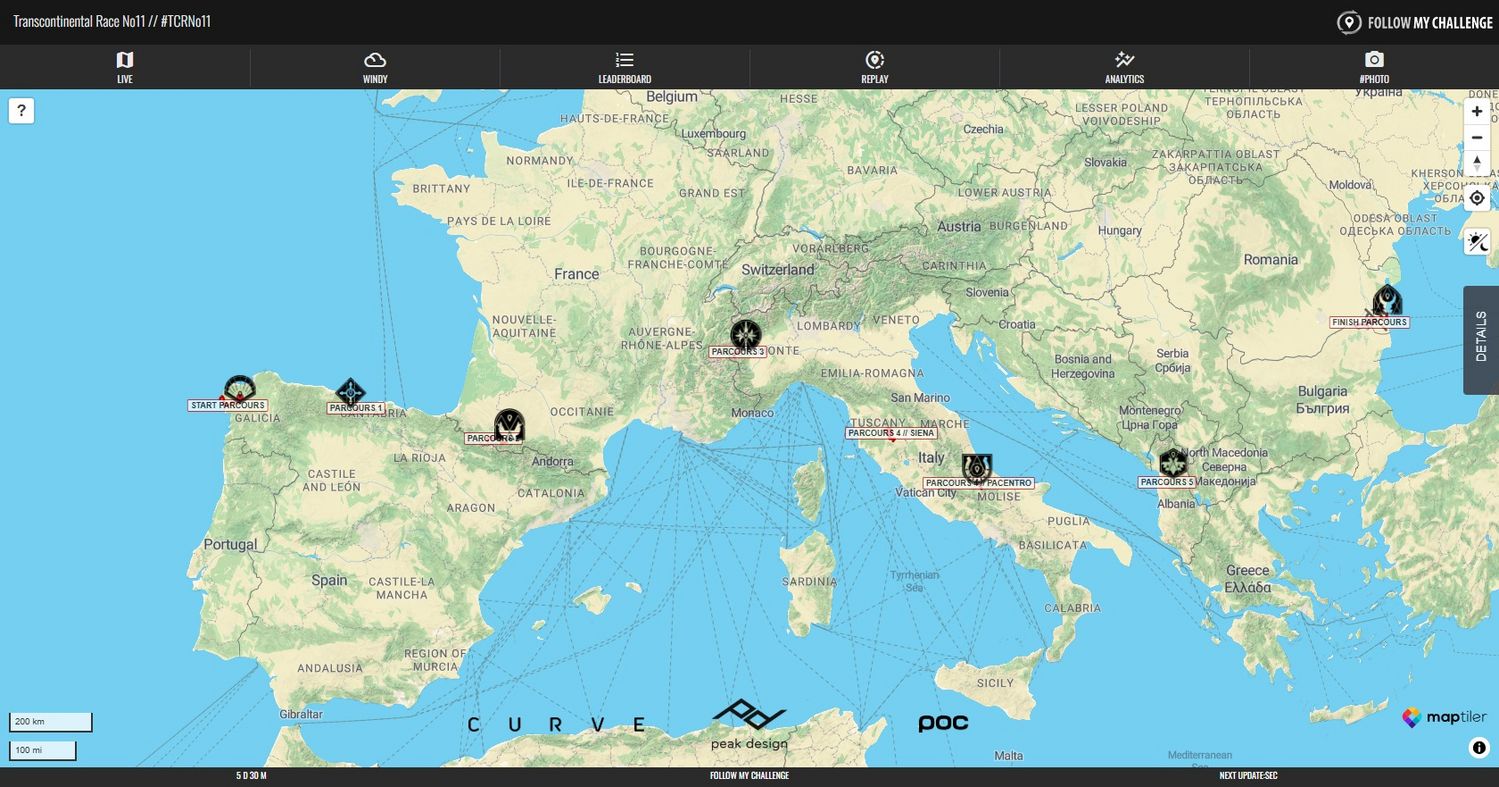This screenshot has width=1499, height=787.
Task: Locate my position on map
Action: click(1477, 198)
